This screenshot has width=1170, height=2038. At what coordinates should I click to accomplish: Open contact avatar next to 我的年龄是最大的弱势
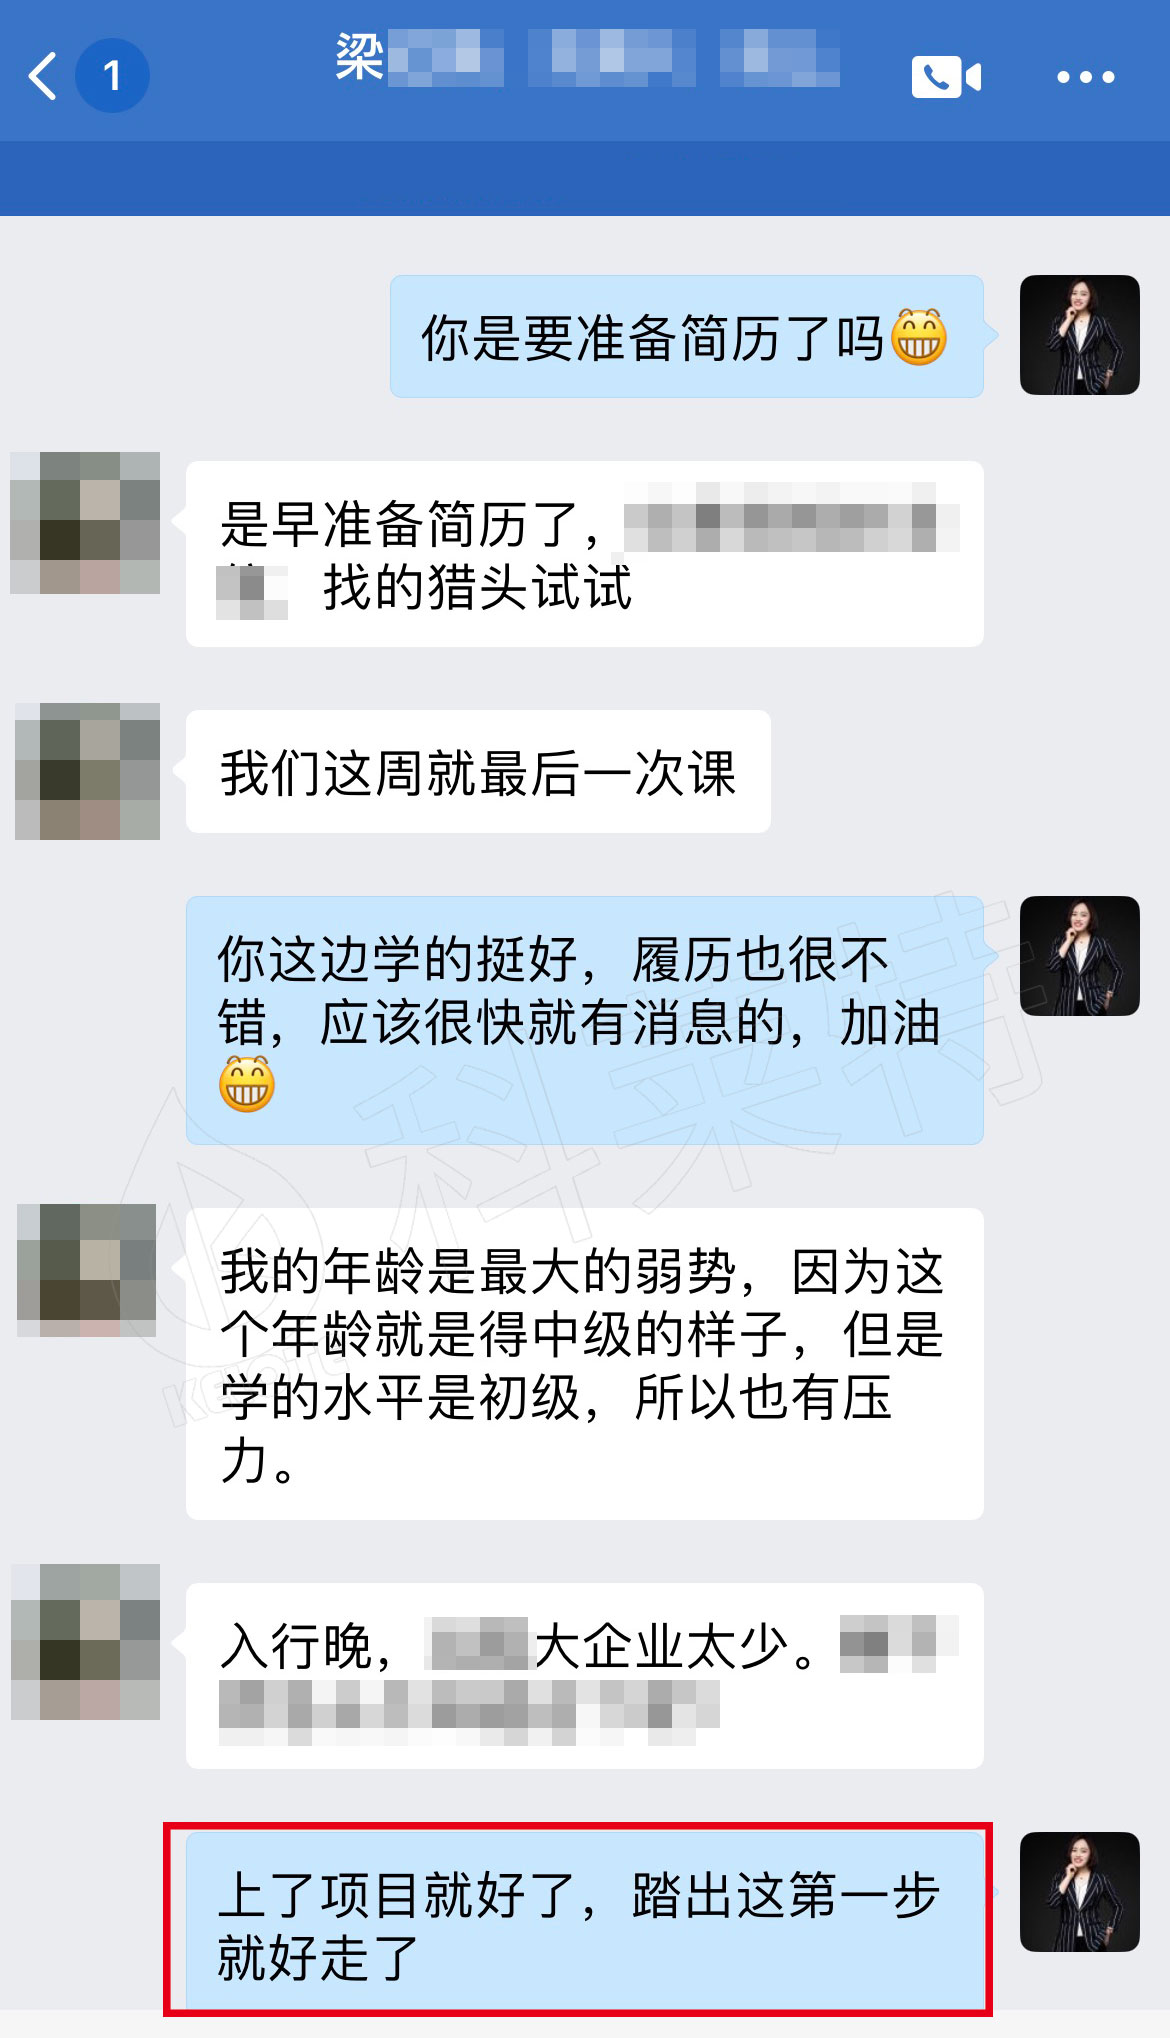tap(87, 1270)
